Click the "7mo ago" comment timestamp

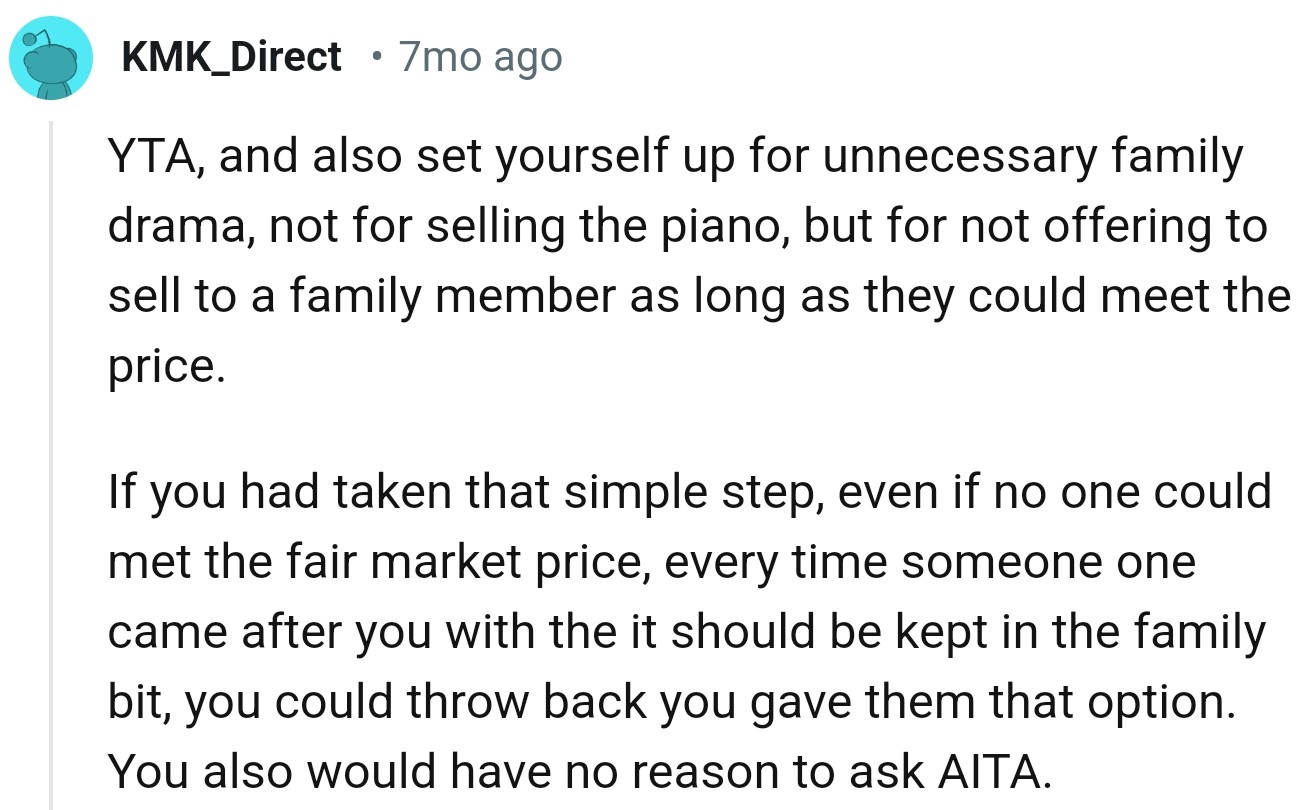pos(480,58)
